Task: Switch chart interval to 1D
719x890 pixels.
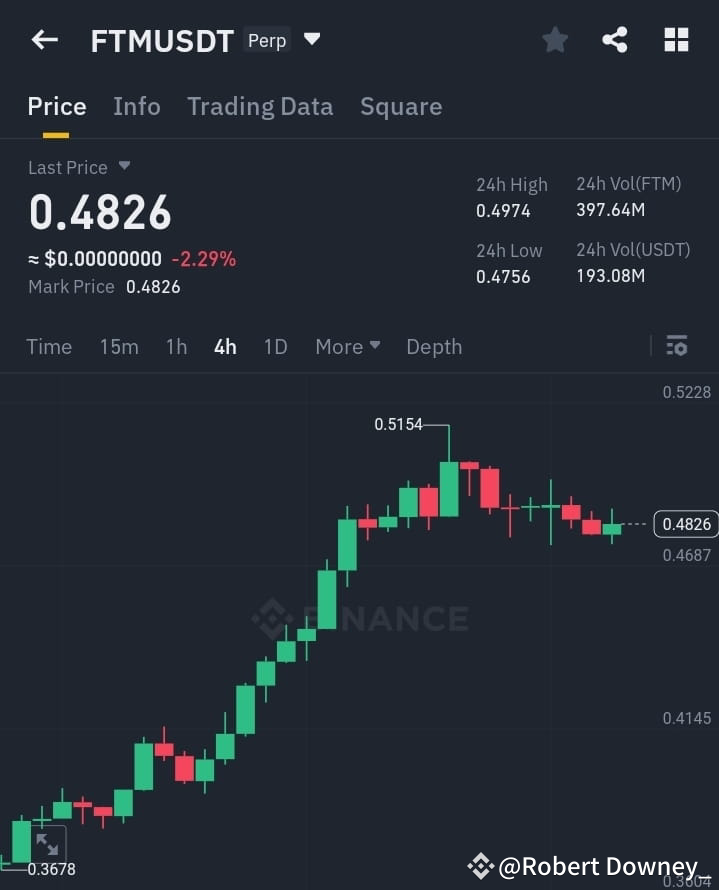Action: click(x=274, y=346)
